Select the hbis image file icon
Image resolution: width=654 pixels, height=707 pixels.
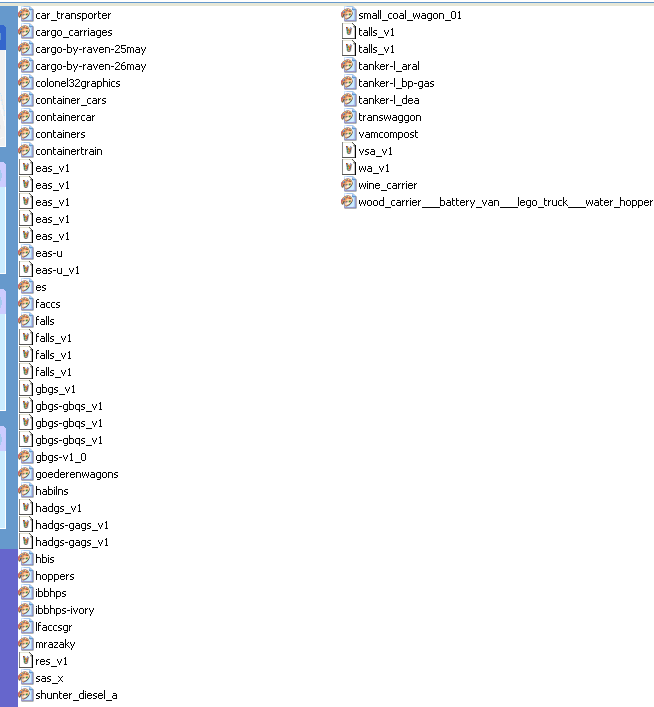click(x=26, y=559)
